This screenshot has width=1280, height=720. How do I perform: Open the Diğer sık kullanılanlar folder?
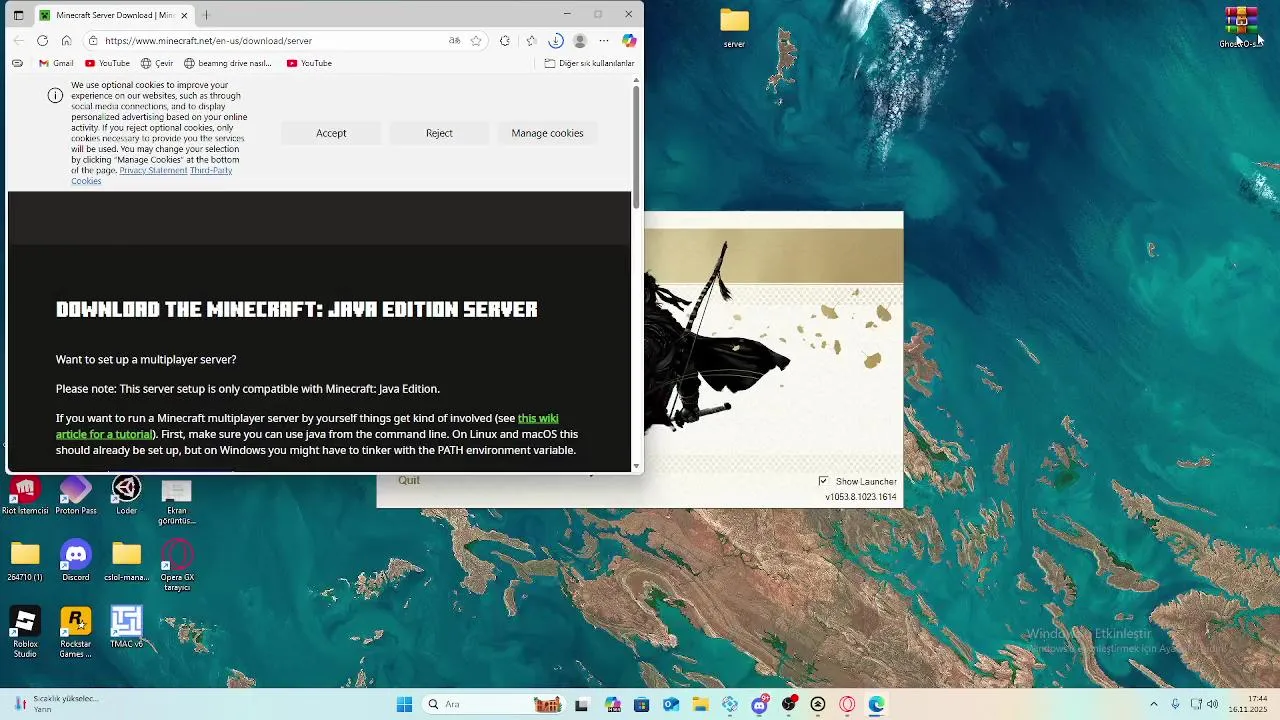pyautogui.click(x=589, y=63)
